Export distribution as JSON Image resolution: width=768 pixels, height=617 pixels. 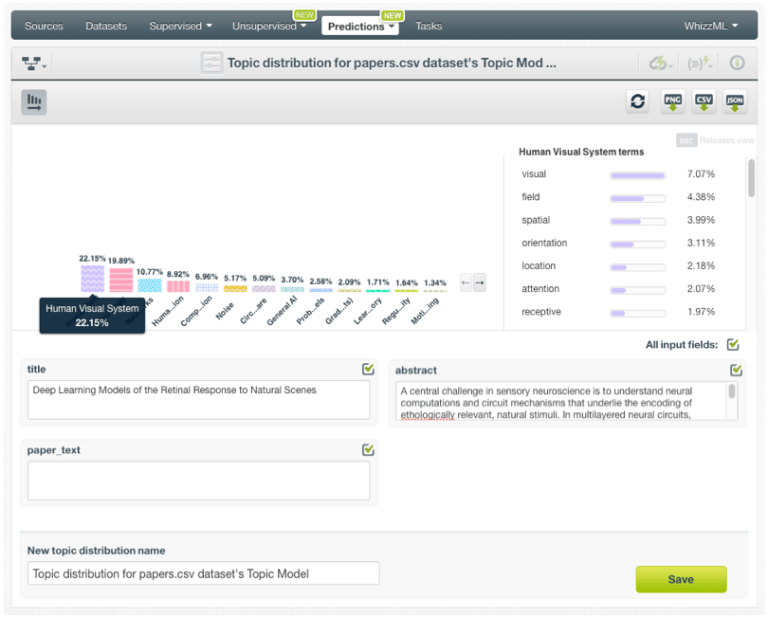(734, 101)
